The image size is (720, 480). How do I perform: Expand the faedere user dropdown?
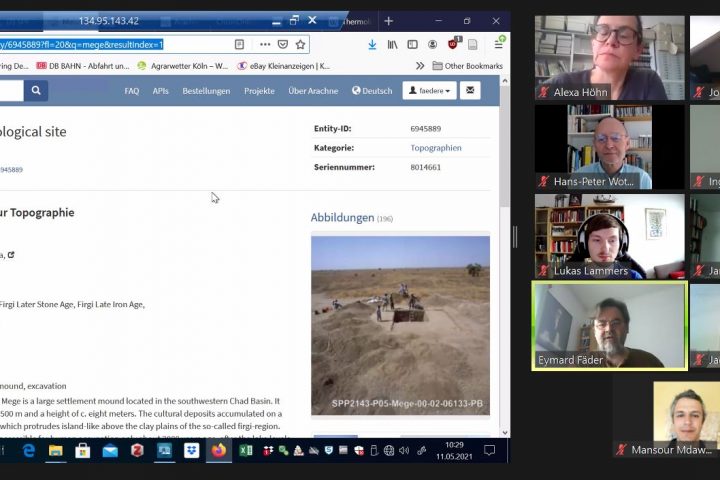coord(429,90)
